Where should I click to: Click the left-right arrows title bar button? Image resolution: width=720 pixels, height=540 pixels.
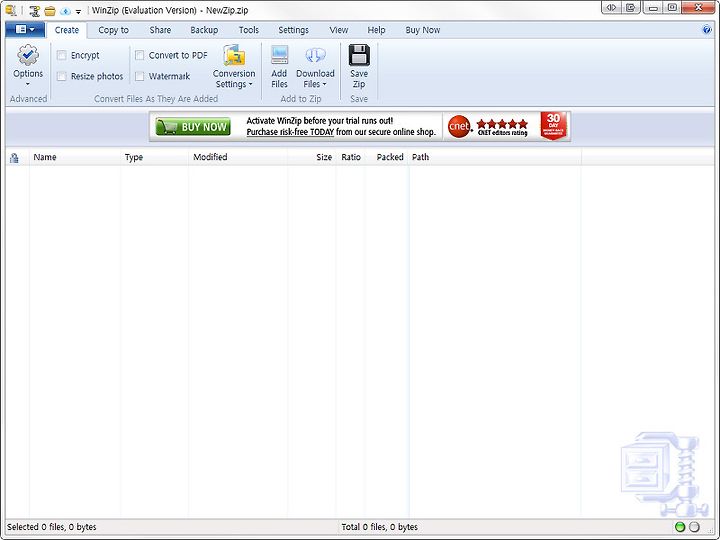611,8
